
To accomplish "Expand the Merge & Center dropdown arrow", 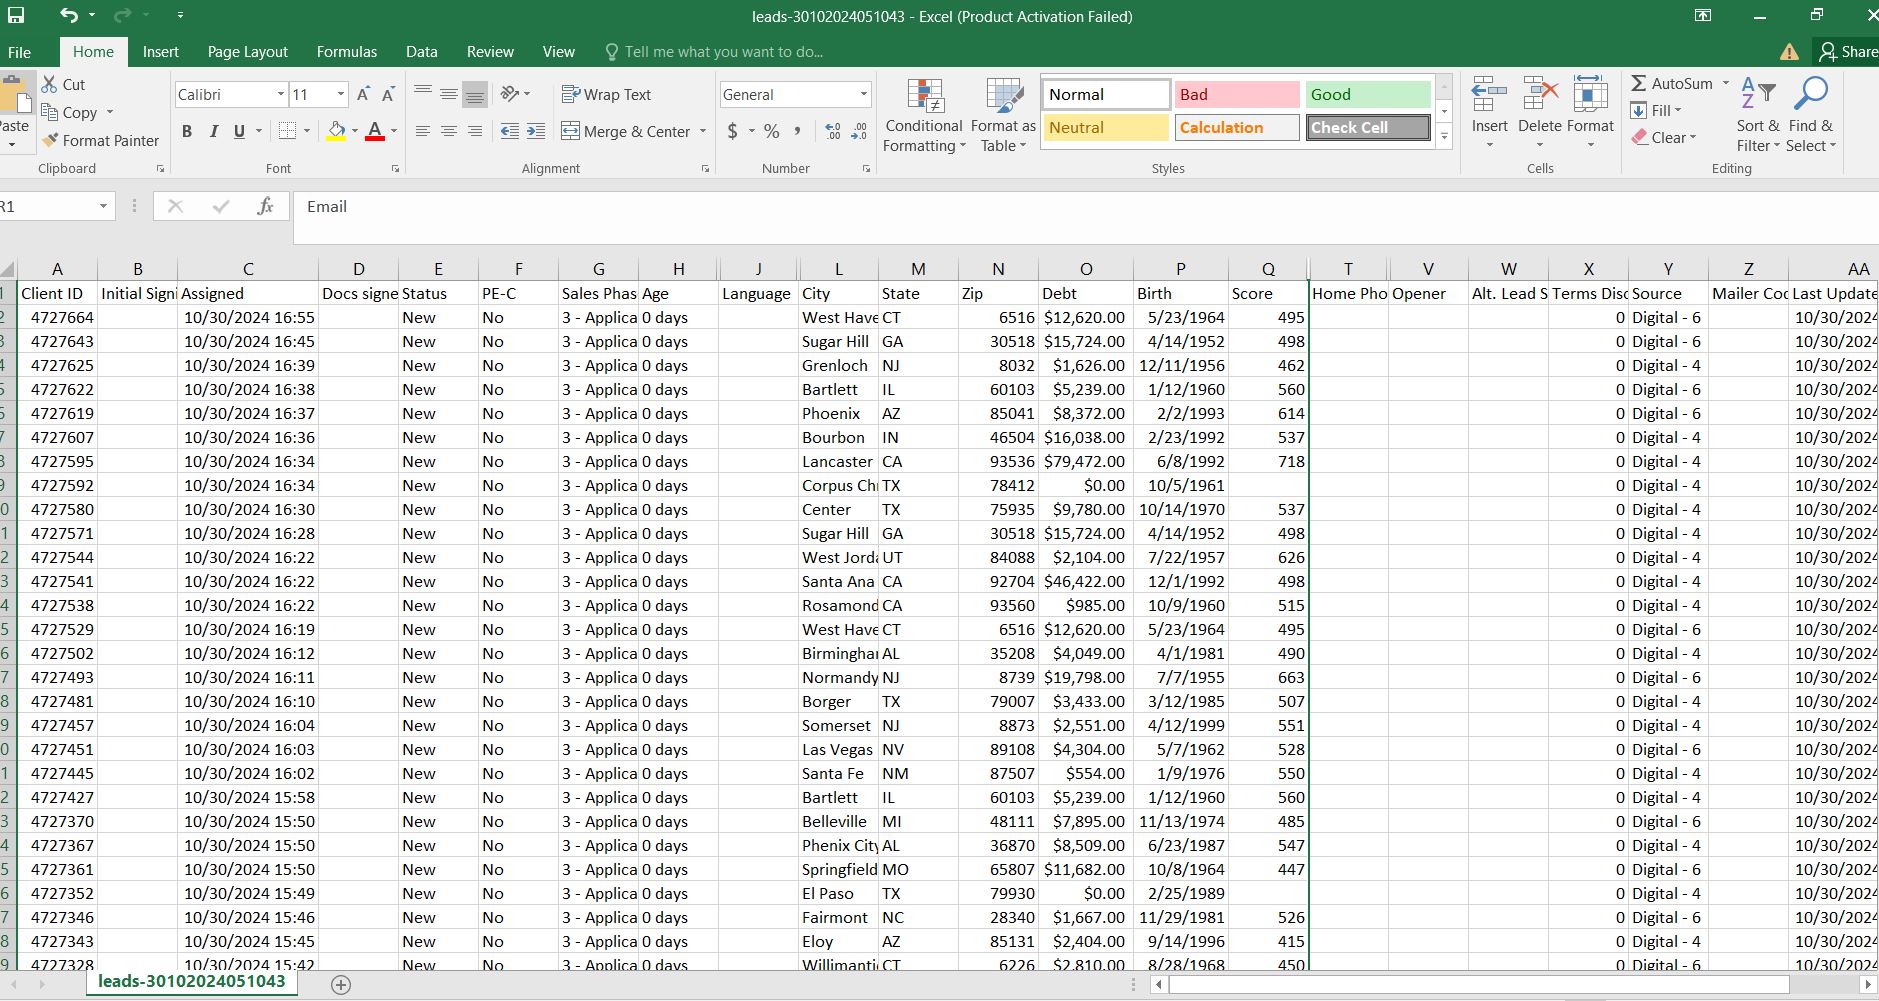I will coord(703,131).
